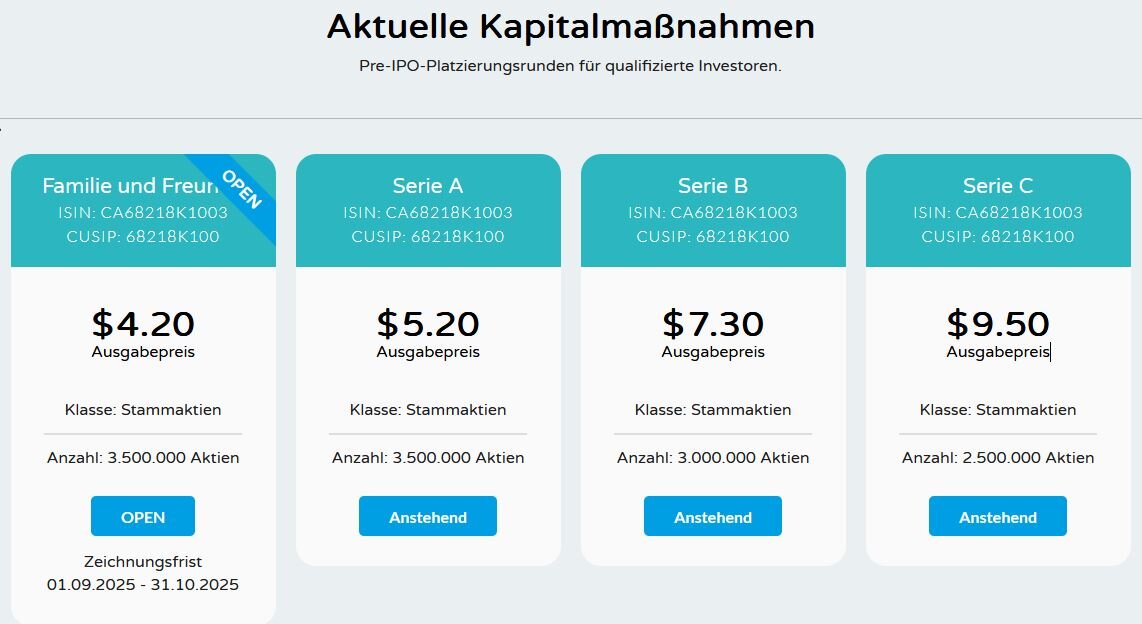Click the $9.50 price in Serie C
The width and height of the screenshot is (1142, 624).
click(x=998, y=324)
